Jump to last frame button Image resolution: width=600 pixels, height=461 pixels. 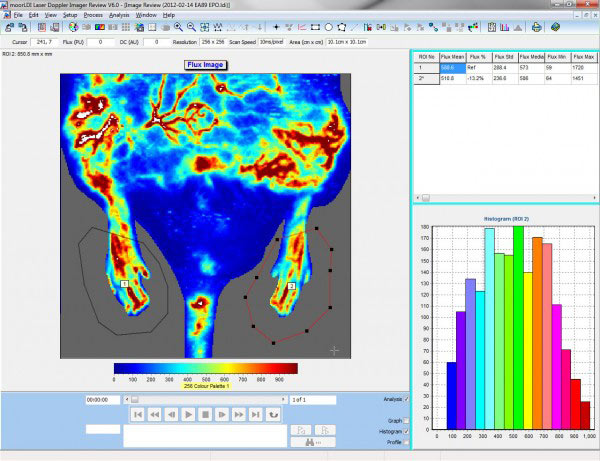(256, 414)
